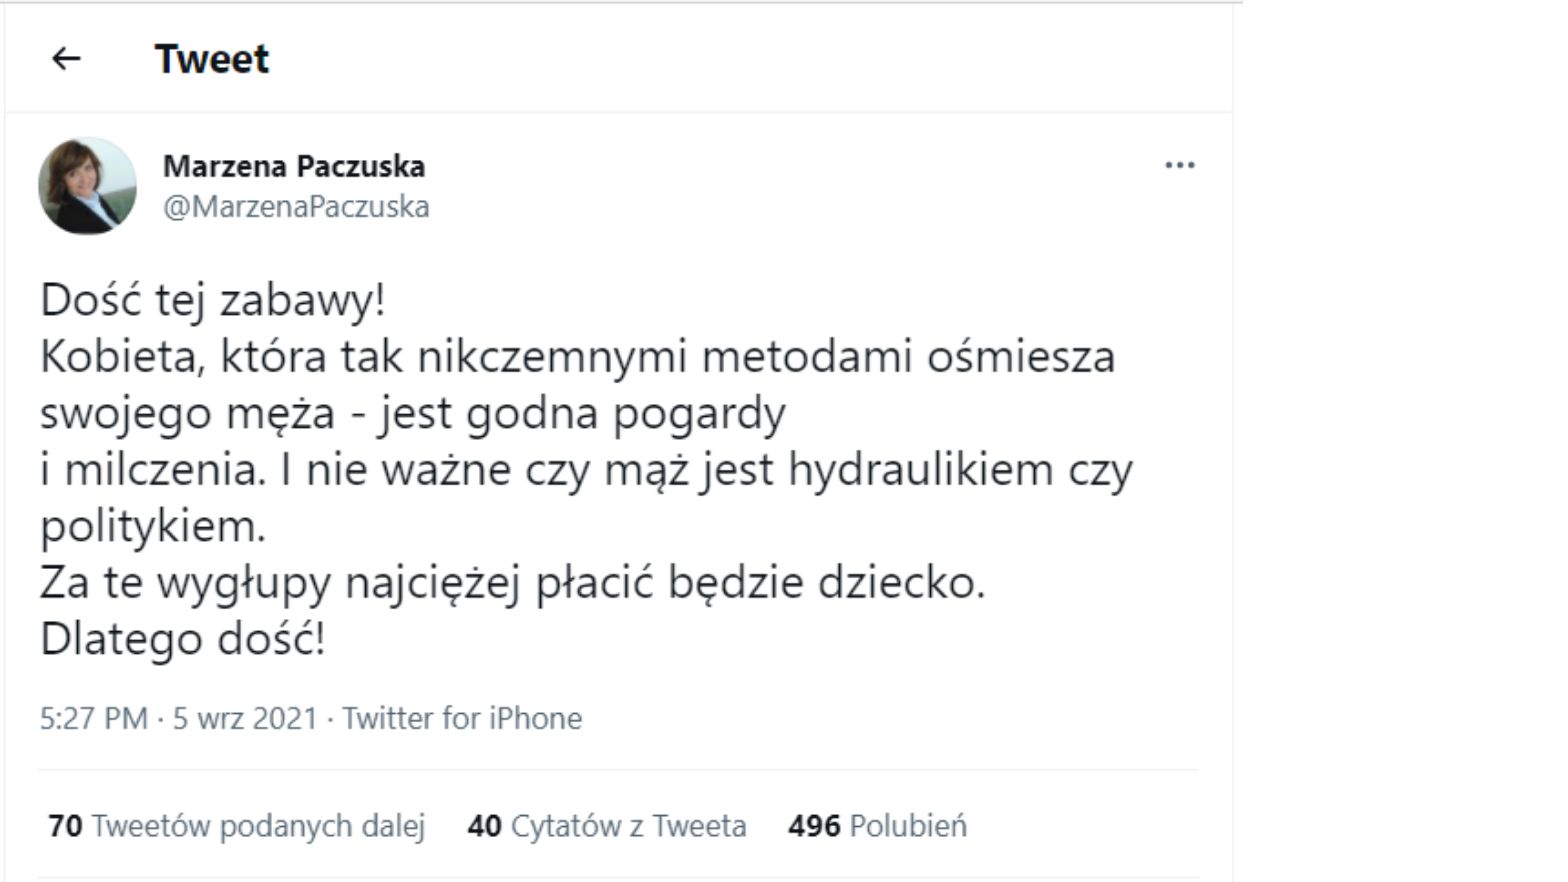Click the word hydraulikiem in the tweet
Image resolution: width=1568 pixels, height=882 pixels.
(x=920, y=470)
